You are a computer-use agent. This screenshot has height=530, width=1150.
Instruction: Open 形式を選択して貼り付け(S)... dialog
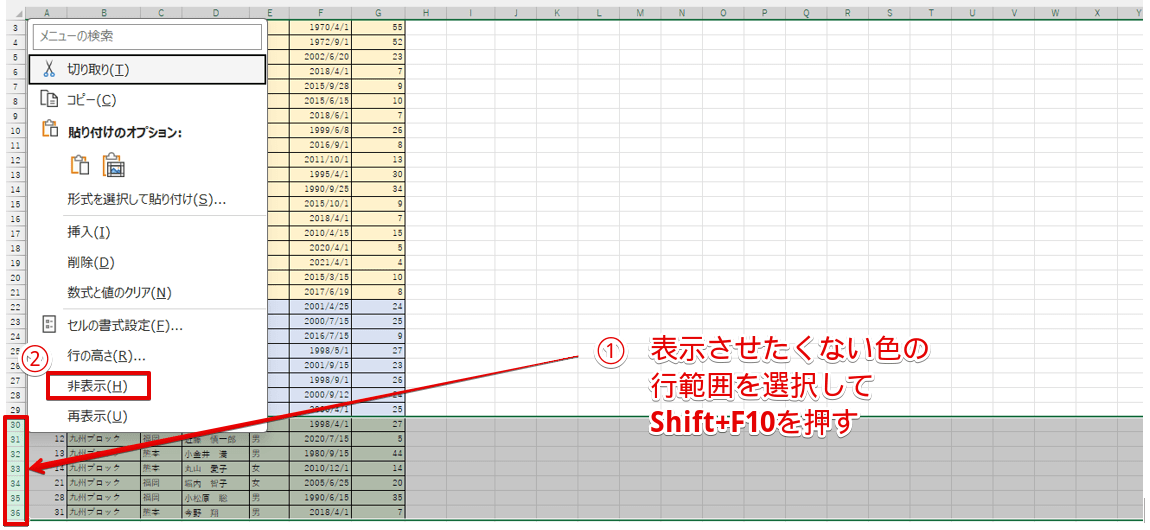tap(147, 199)
